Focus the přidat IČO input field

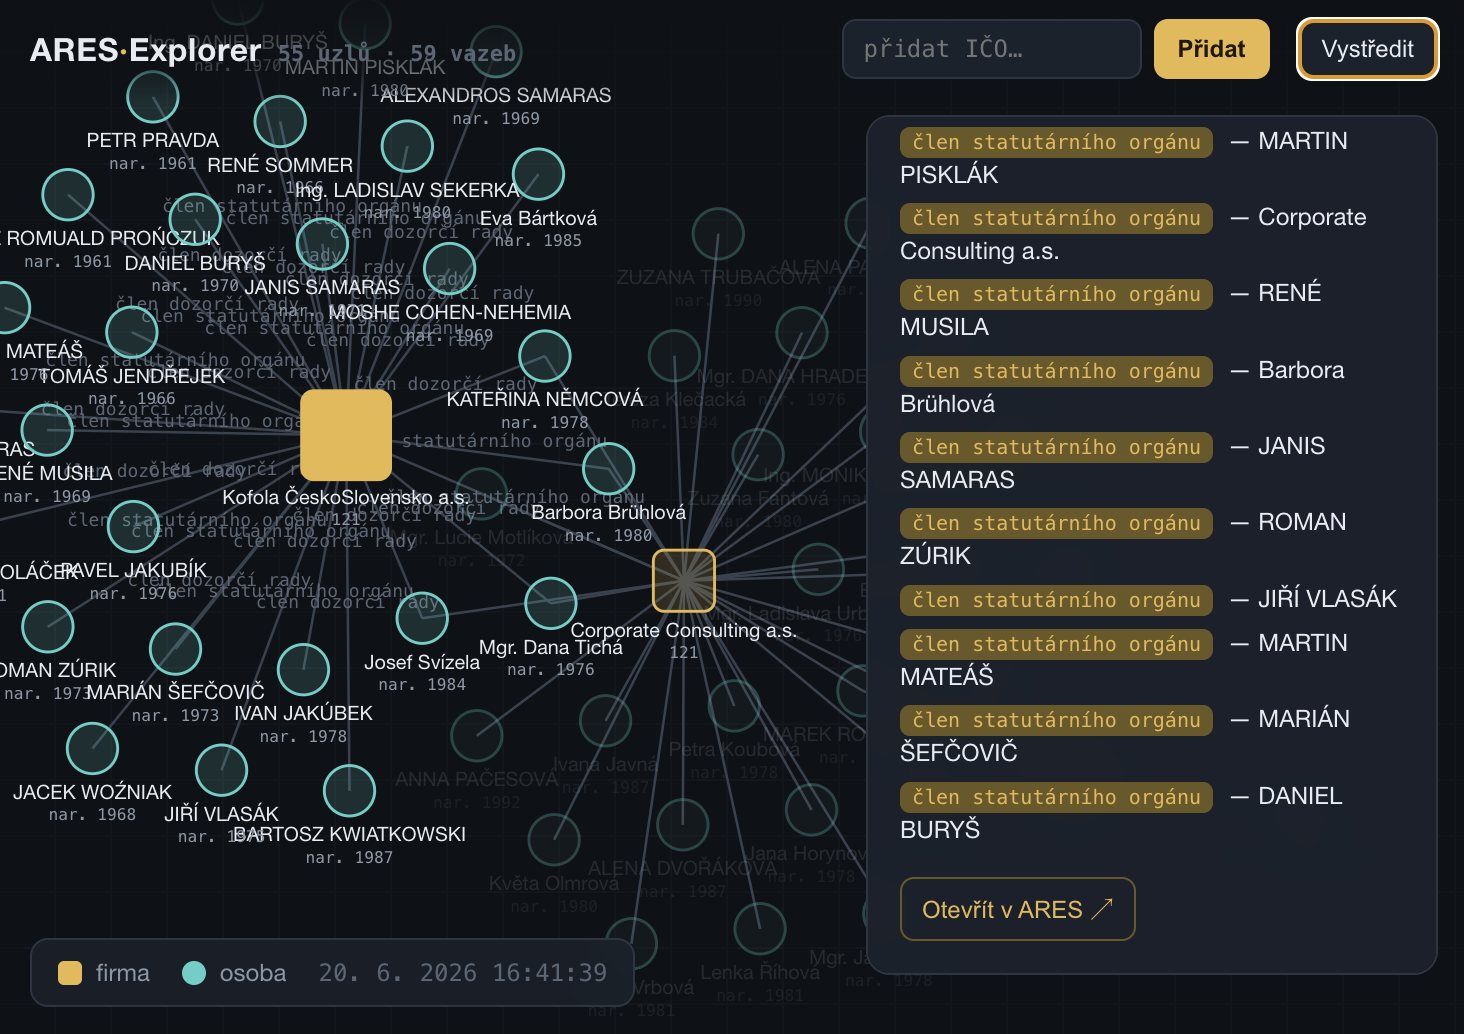click(x=992, y=49)
